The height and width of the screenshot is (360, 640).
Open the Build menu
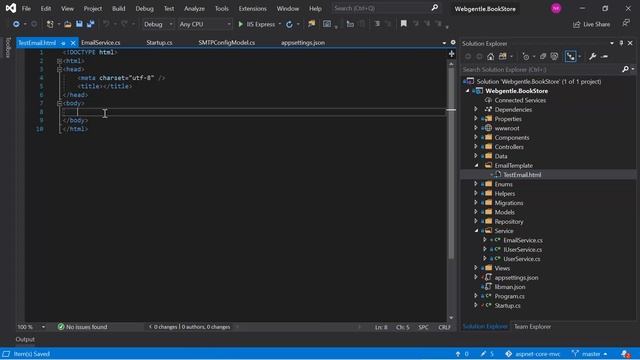pyautogui.click(x=119, y=8)
